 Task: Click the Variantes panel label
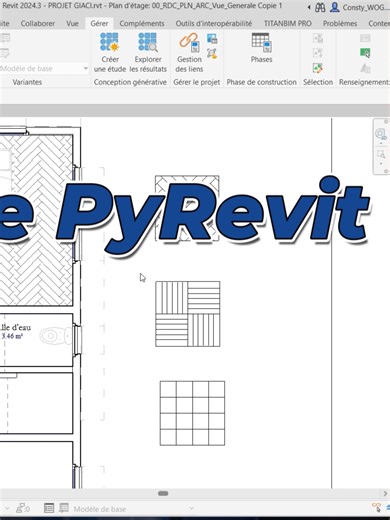coord(27,82)
